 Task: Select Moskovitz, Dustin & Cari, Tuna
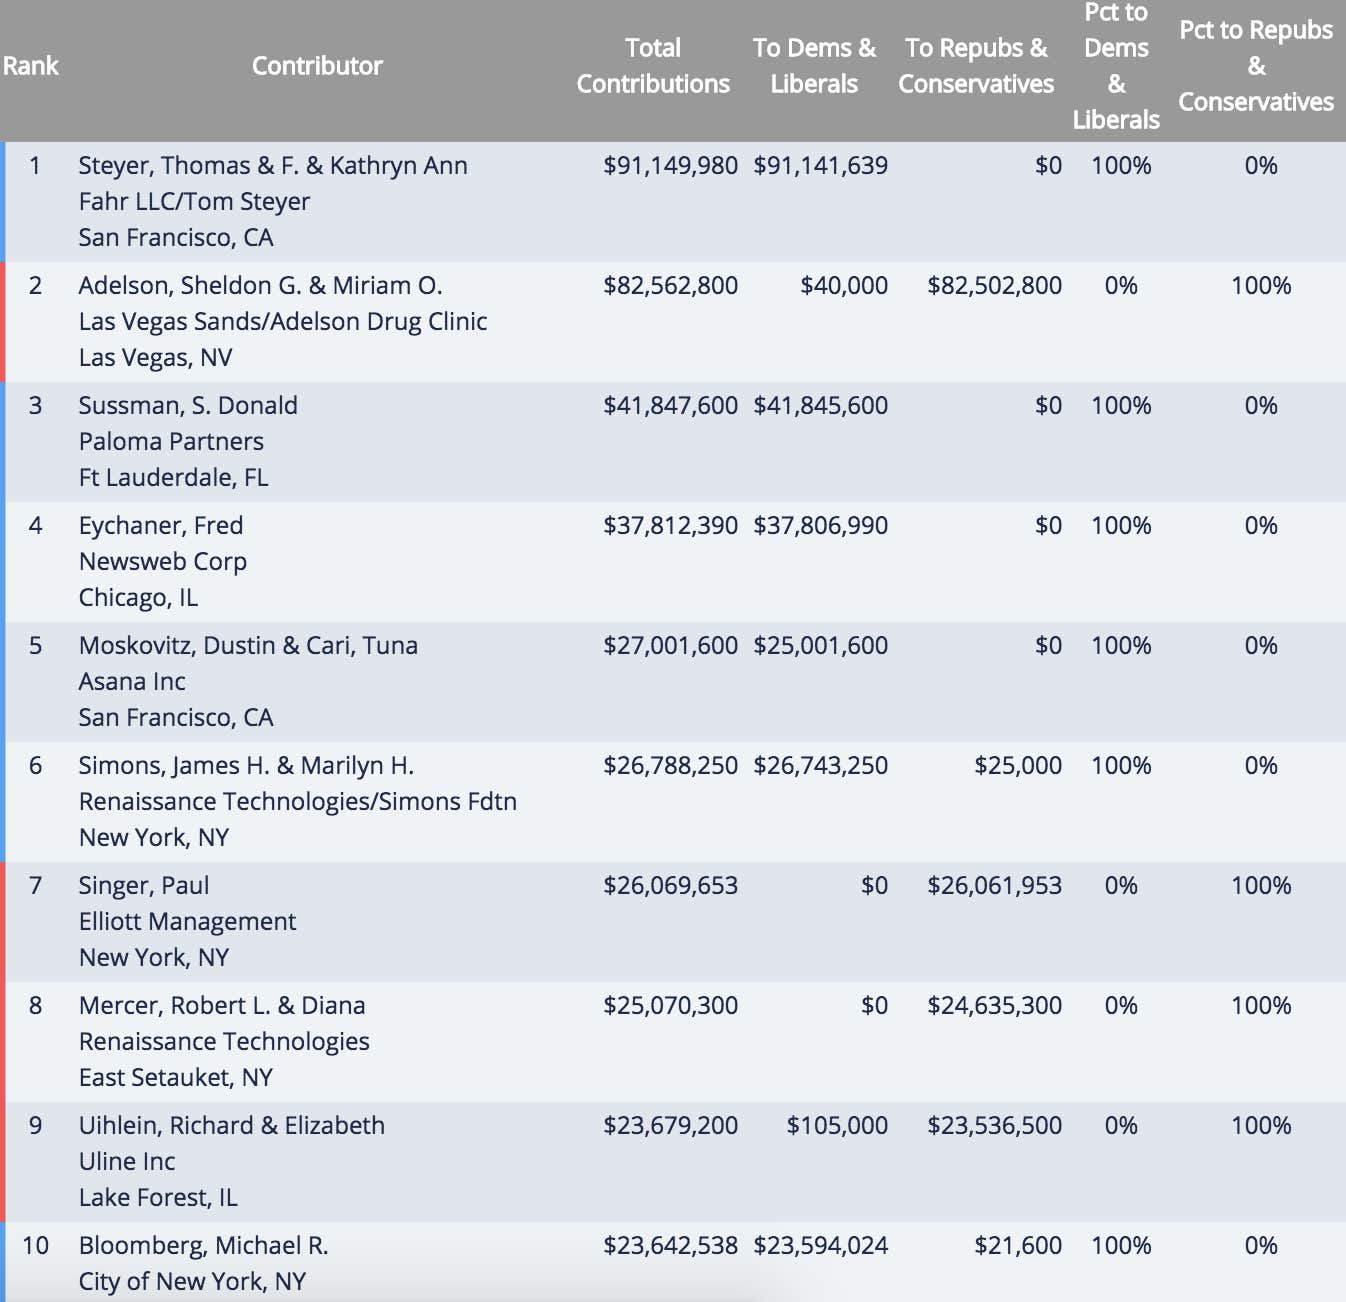click(248, 645)
